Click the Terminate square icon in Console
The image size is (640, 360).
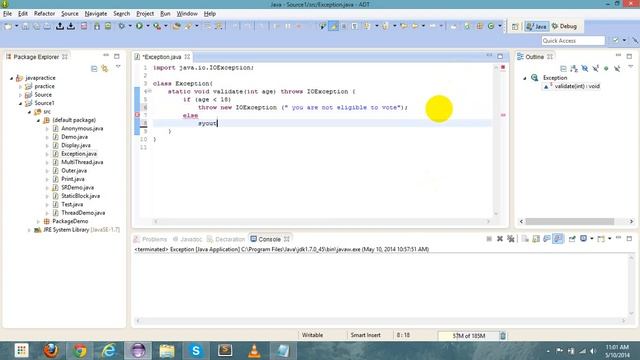(x=489, y=239)
